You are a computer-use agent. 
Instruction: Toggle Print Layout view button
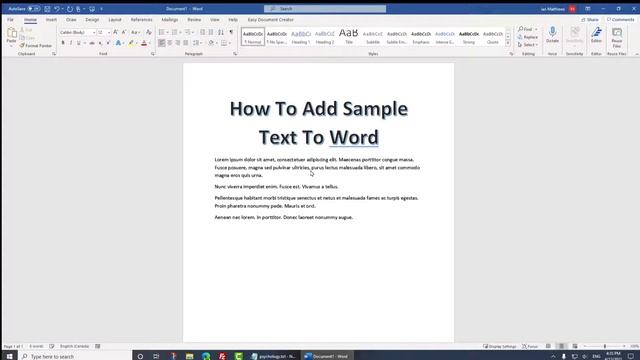click(x=562, y=346)
